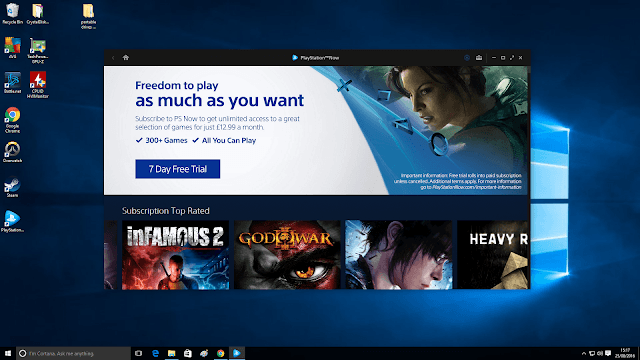Select the Google Chrome desktop shortcut
Screen dimensions: 640x360
coord(12,120)
